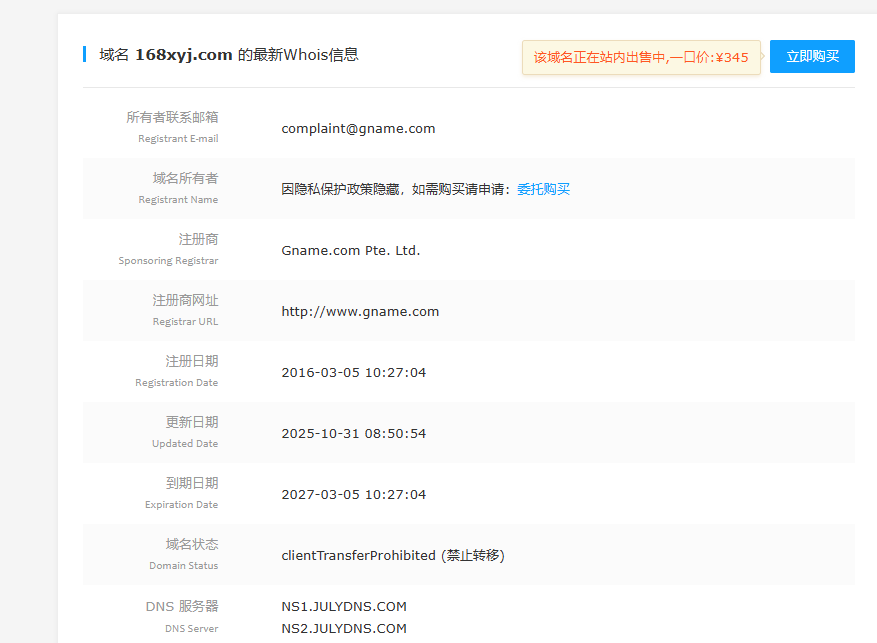Click the NS1.JULYDNS.COM name server entry
877x643 pixels.
344,606
